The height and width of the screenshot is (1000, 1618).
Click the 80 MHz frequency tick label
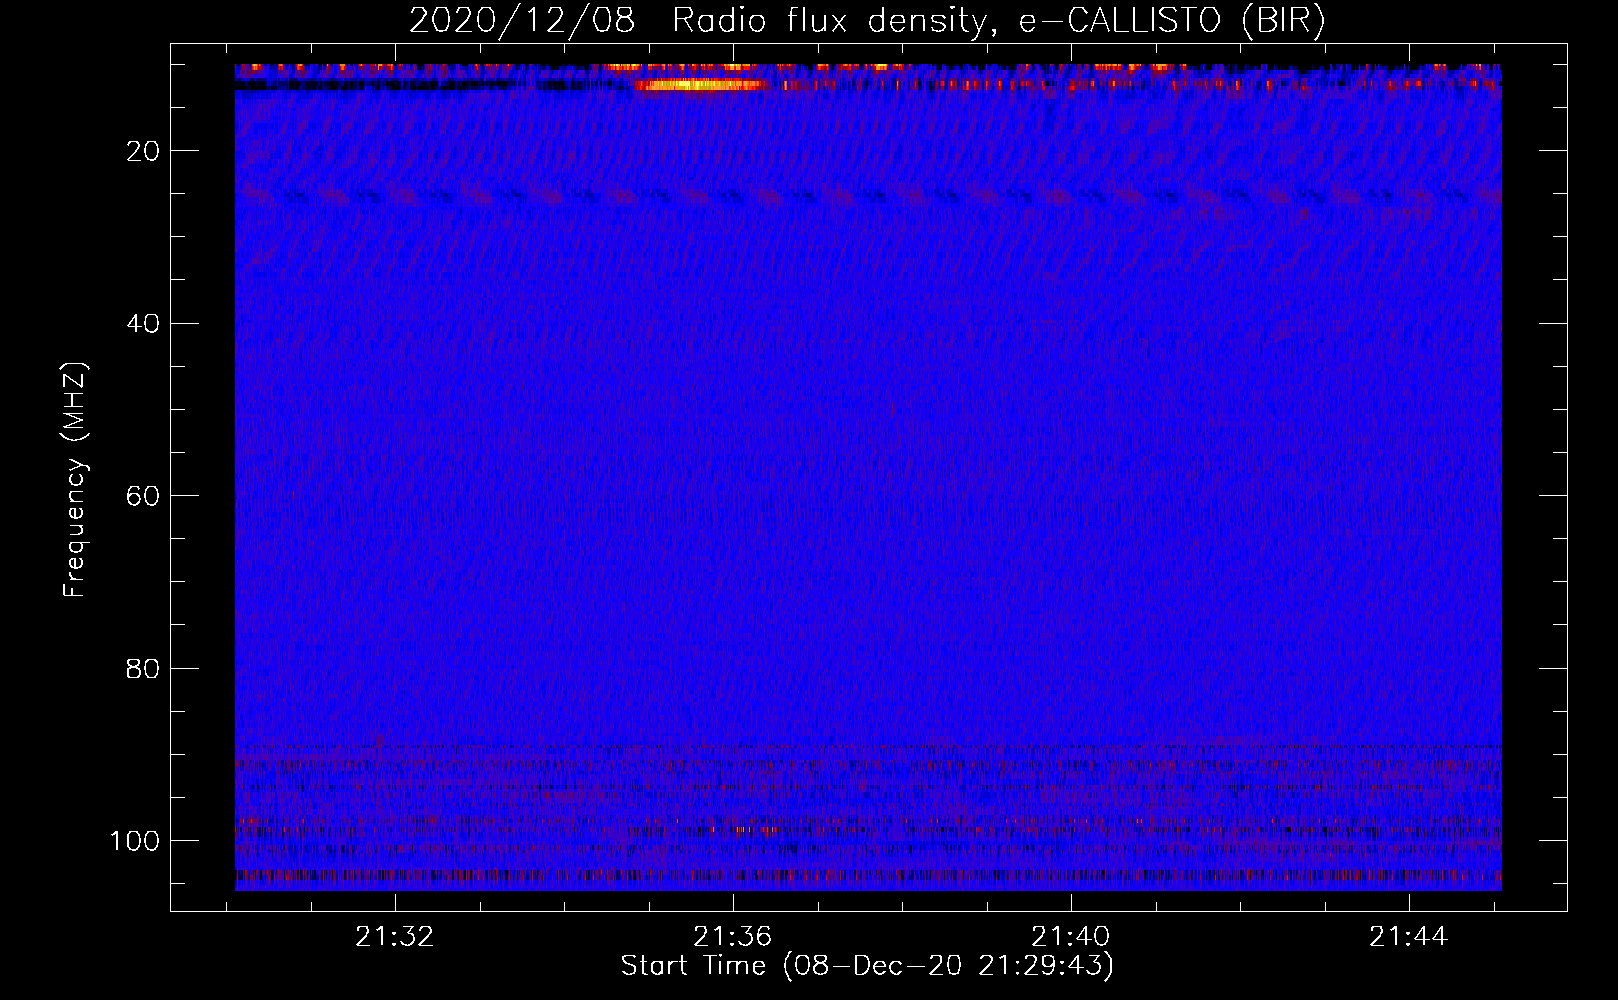click(143, 668)
